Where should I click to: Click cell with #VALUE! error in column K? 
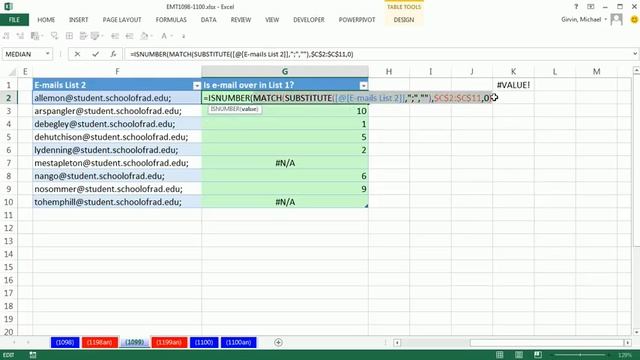coord(513,85)
